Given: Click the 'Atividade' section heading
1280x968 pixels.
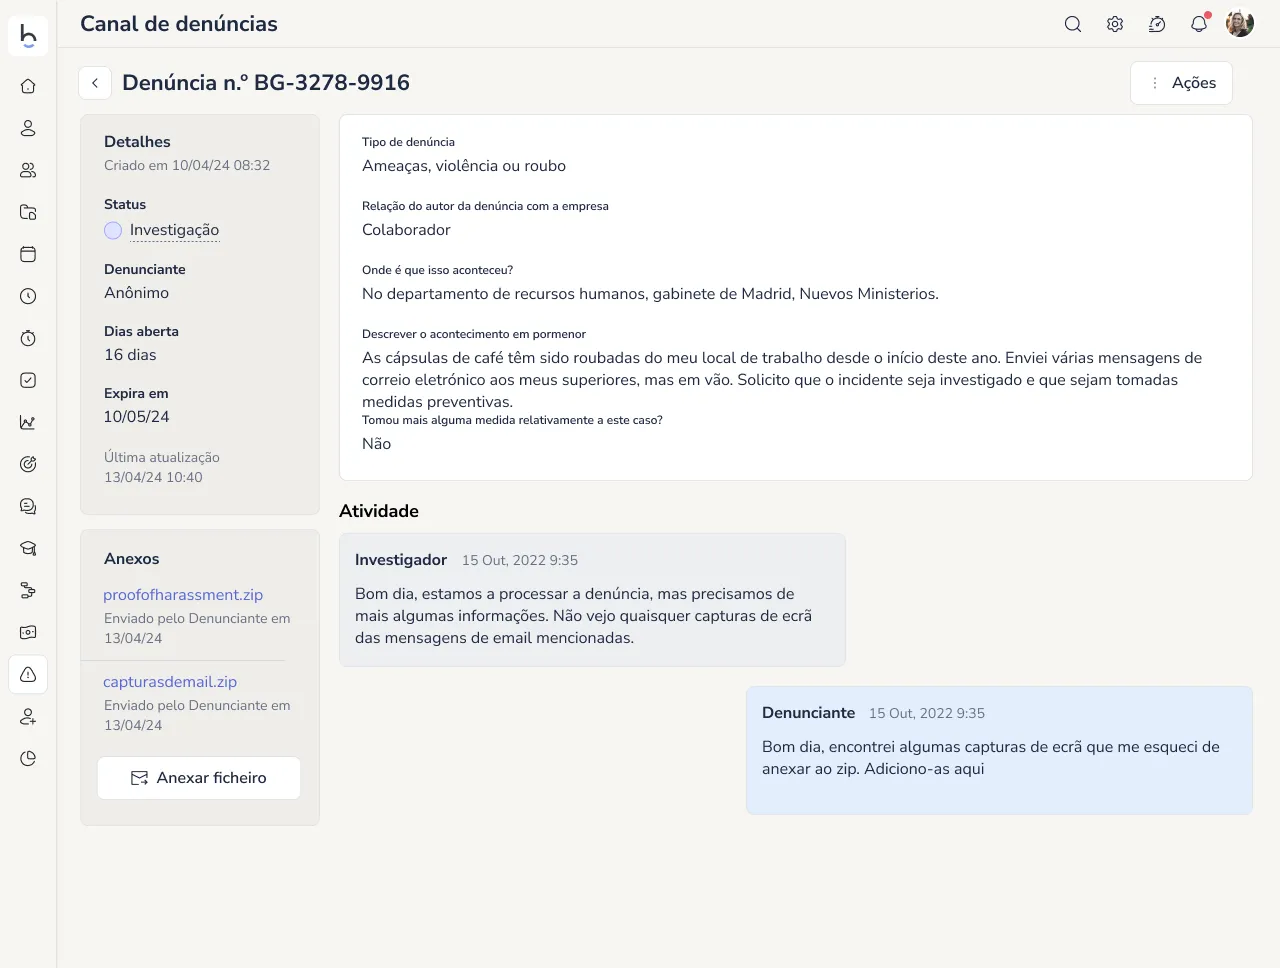Looking at the screenshot, I should (379, 511).
